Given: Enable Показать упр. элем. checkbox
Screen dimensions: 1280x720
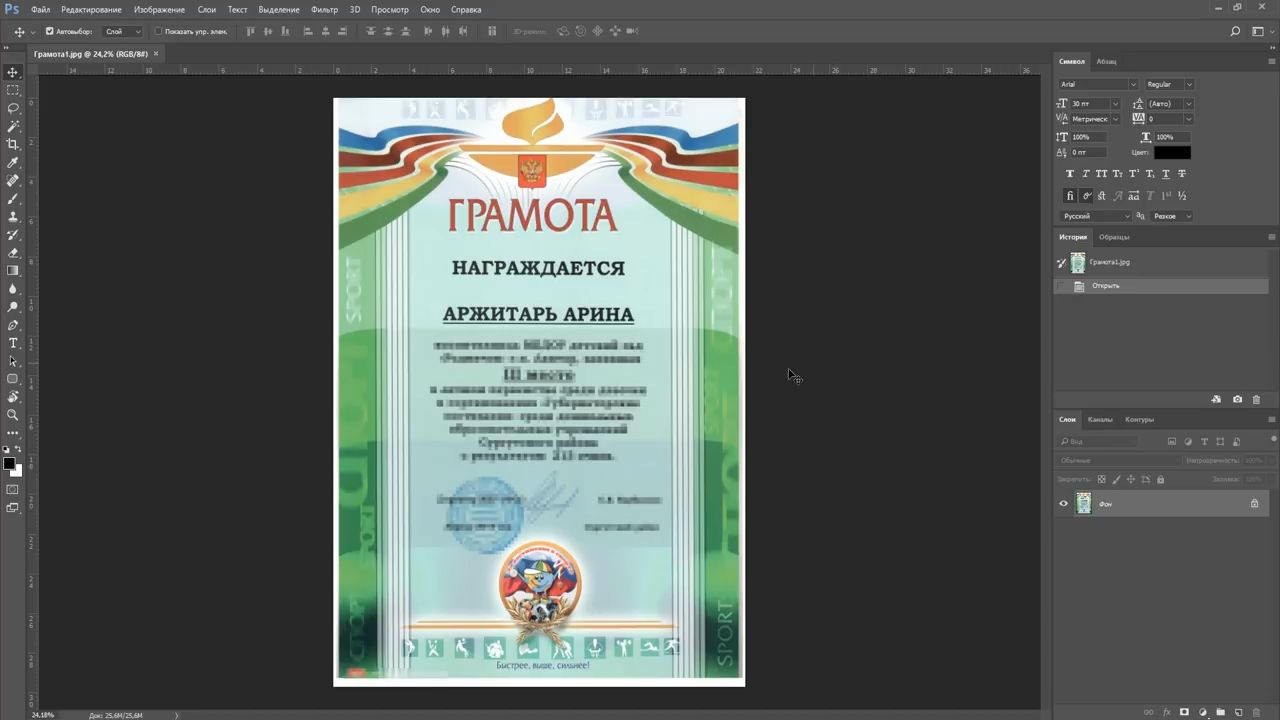Looking at the screenshot, I should click(x=158, y=31).
